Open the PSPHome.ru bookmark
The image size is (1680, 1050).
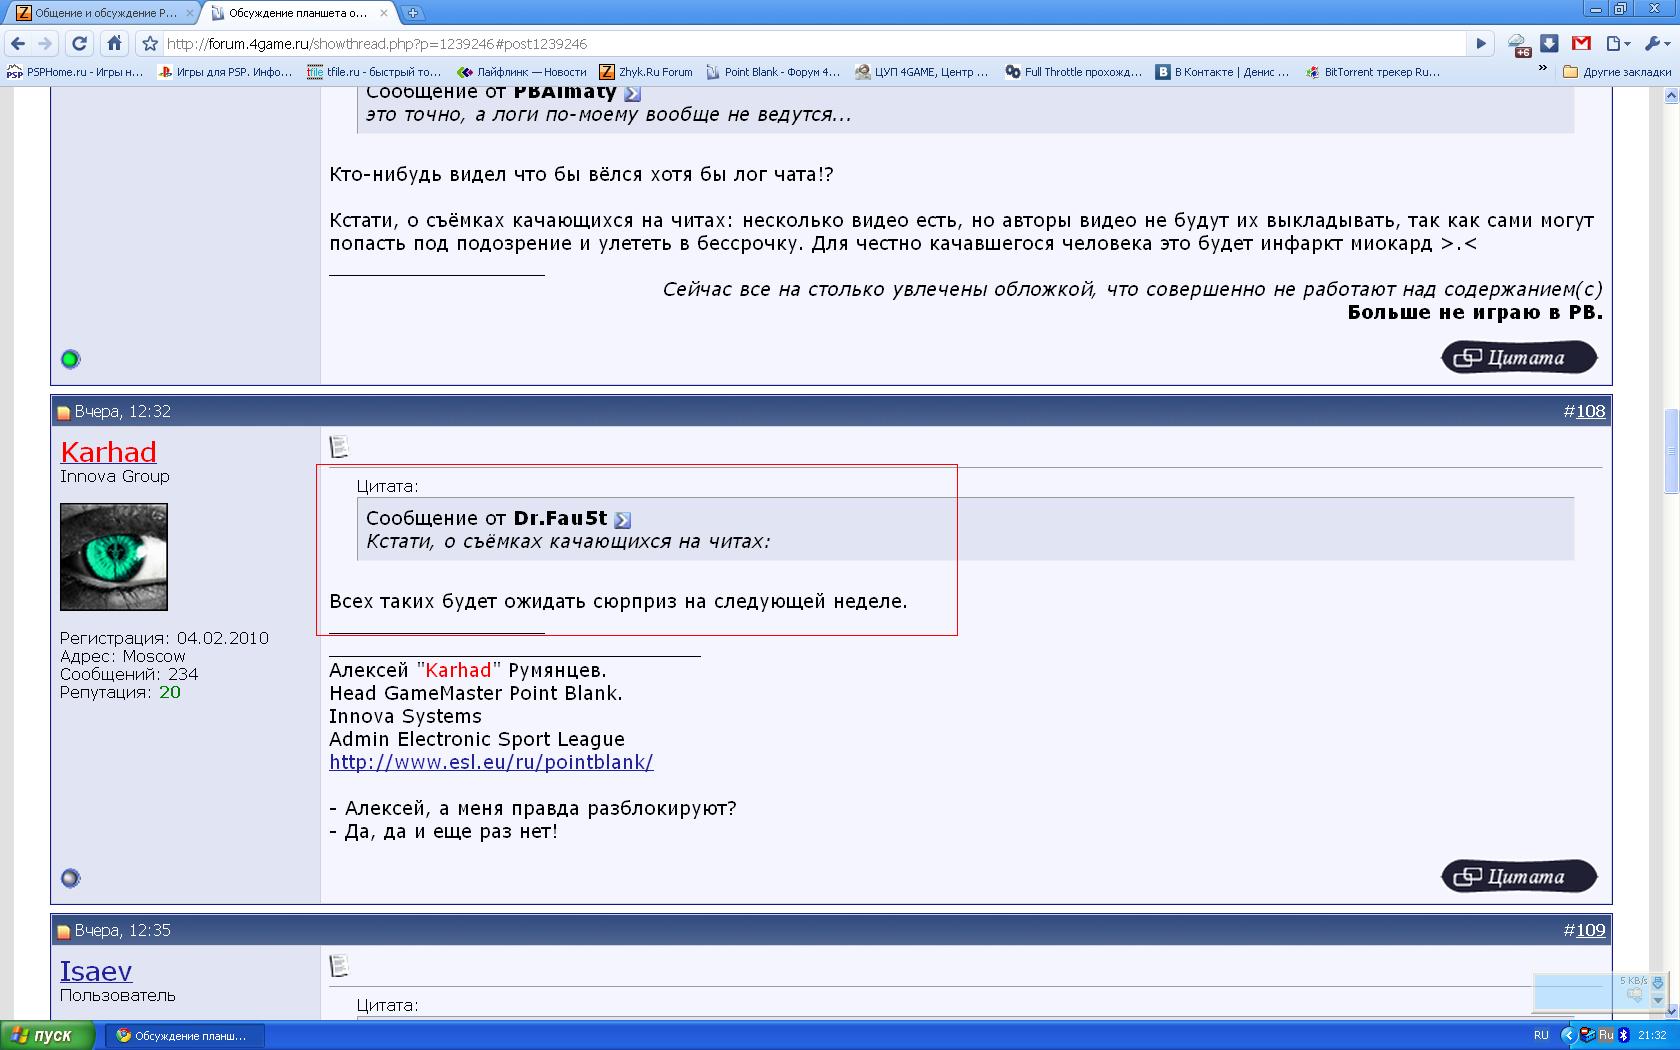pyautogui.click(x=75, y=72)
